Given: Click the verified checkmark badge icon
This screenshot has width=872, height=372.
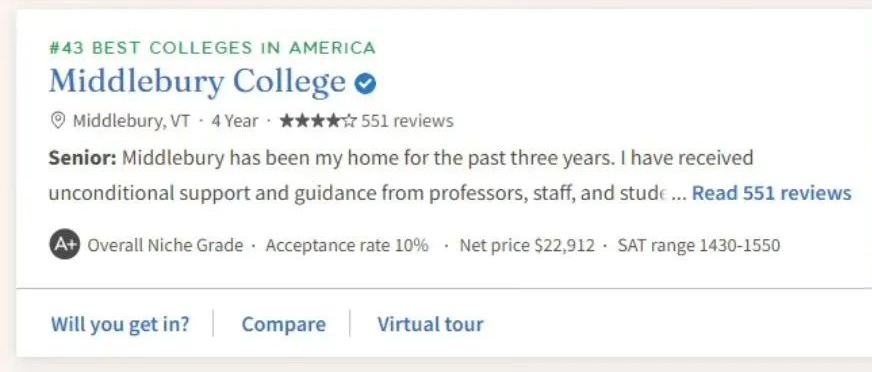Looking at the screenshot, I should point(365,84).
